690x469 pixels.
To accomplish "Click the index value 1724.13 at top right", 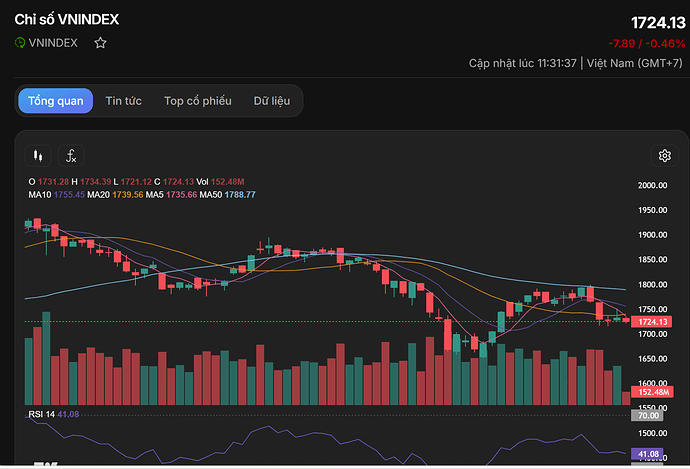I will [x=658, y=23].
